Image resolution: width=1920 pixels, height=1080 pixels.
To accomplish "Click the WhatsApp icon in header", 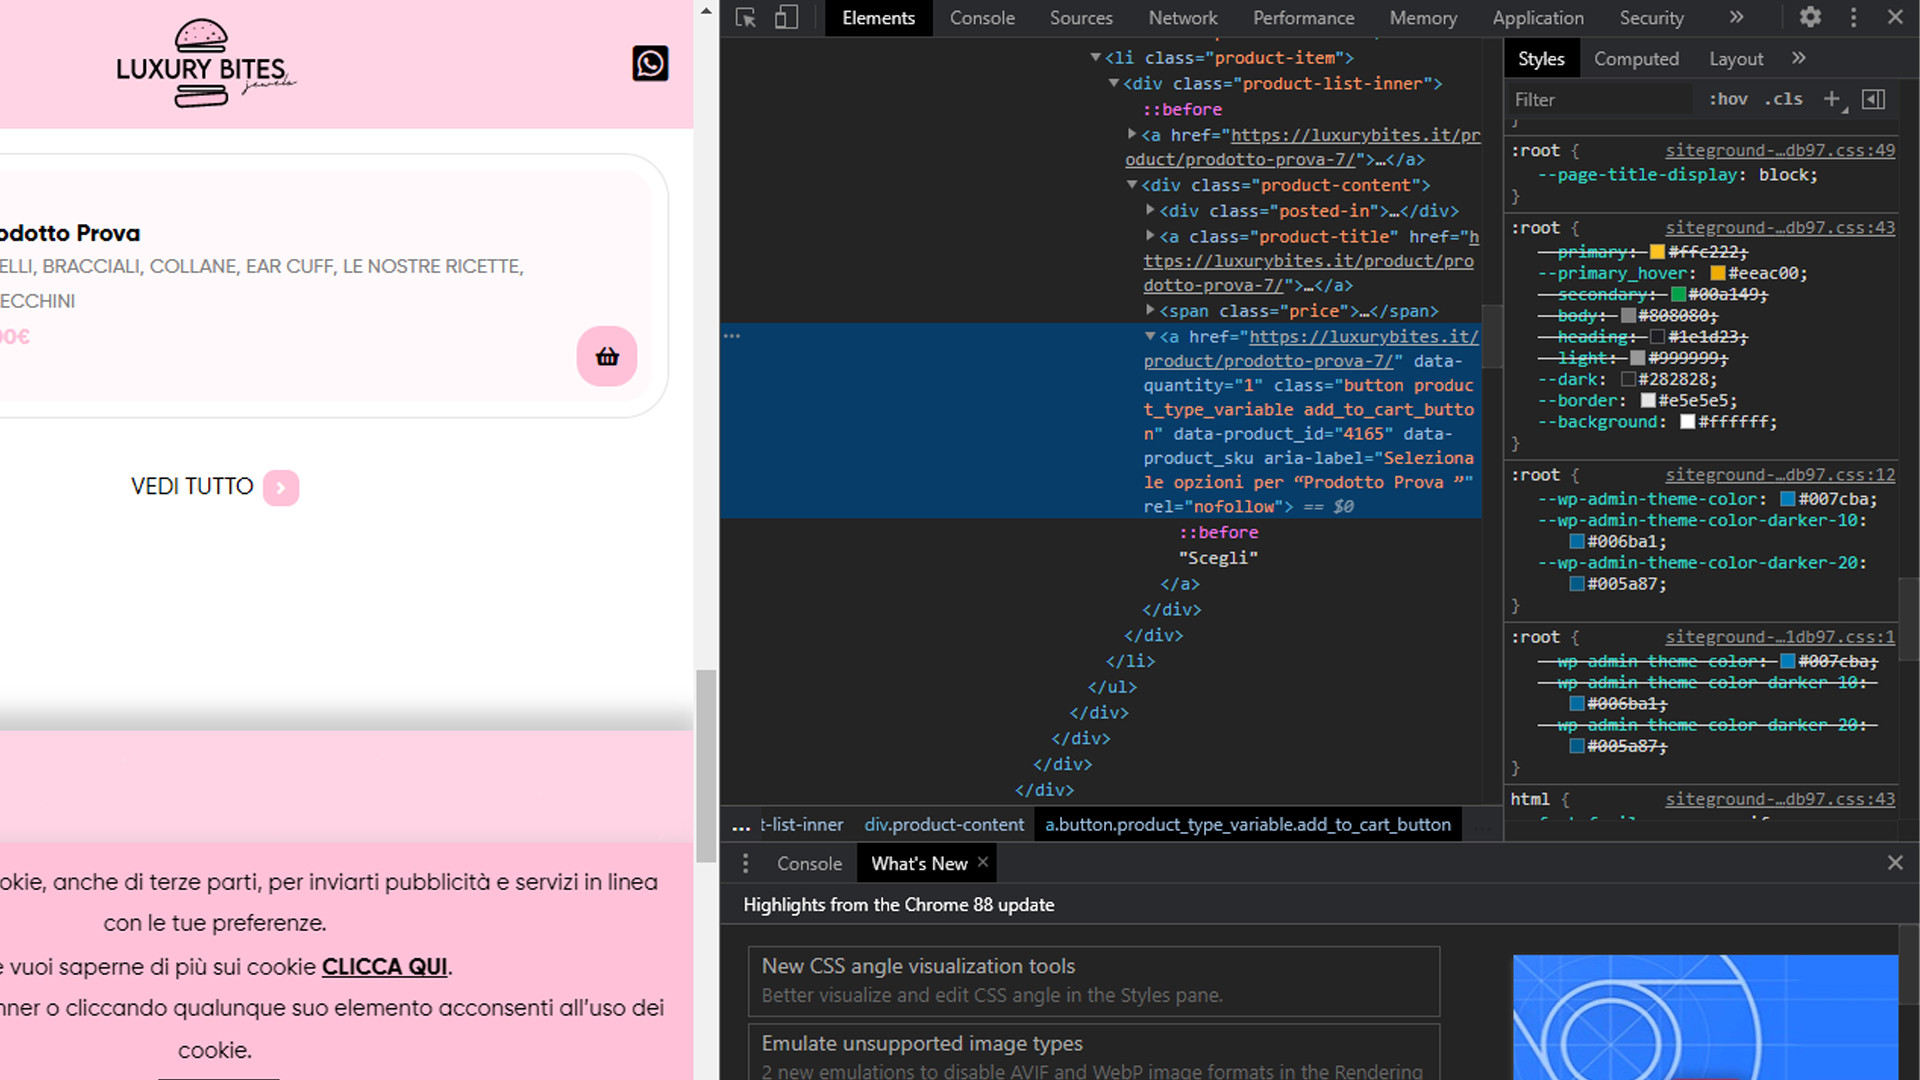I will (x=650, y=64).
